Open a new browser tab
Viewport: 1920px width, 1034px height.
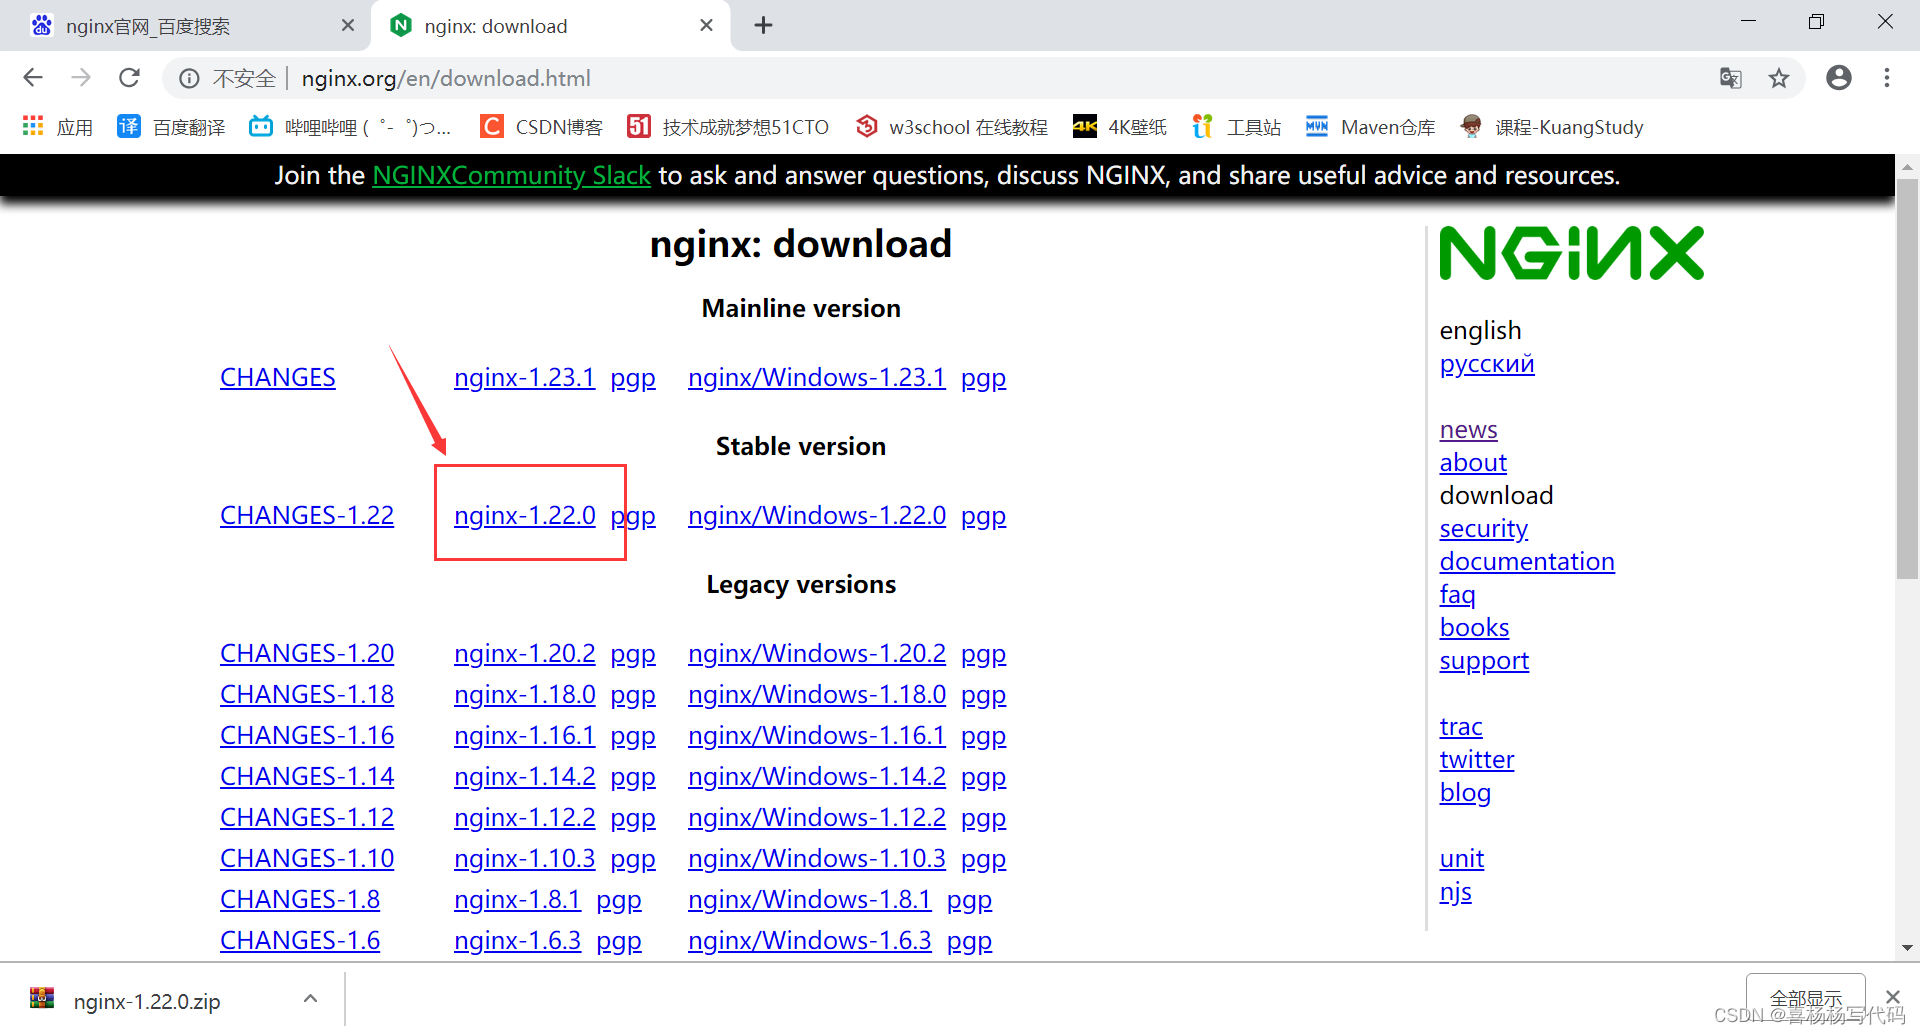763,25
